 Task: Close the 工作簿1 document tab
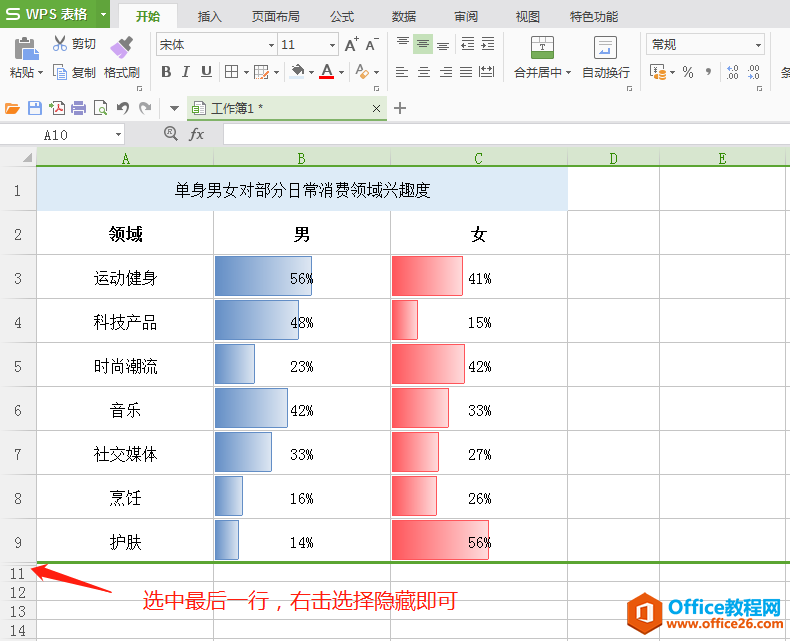(376, 108)
